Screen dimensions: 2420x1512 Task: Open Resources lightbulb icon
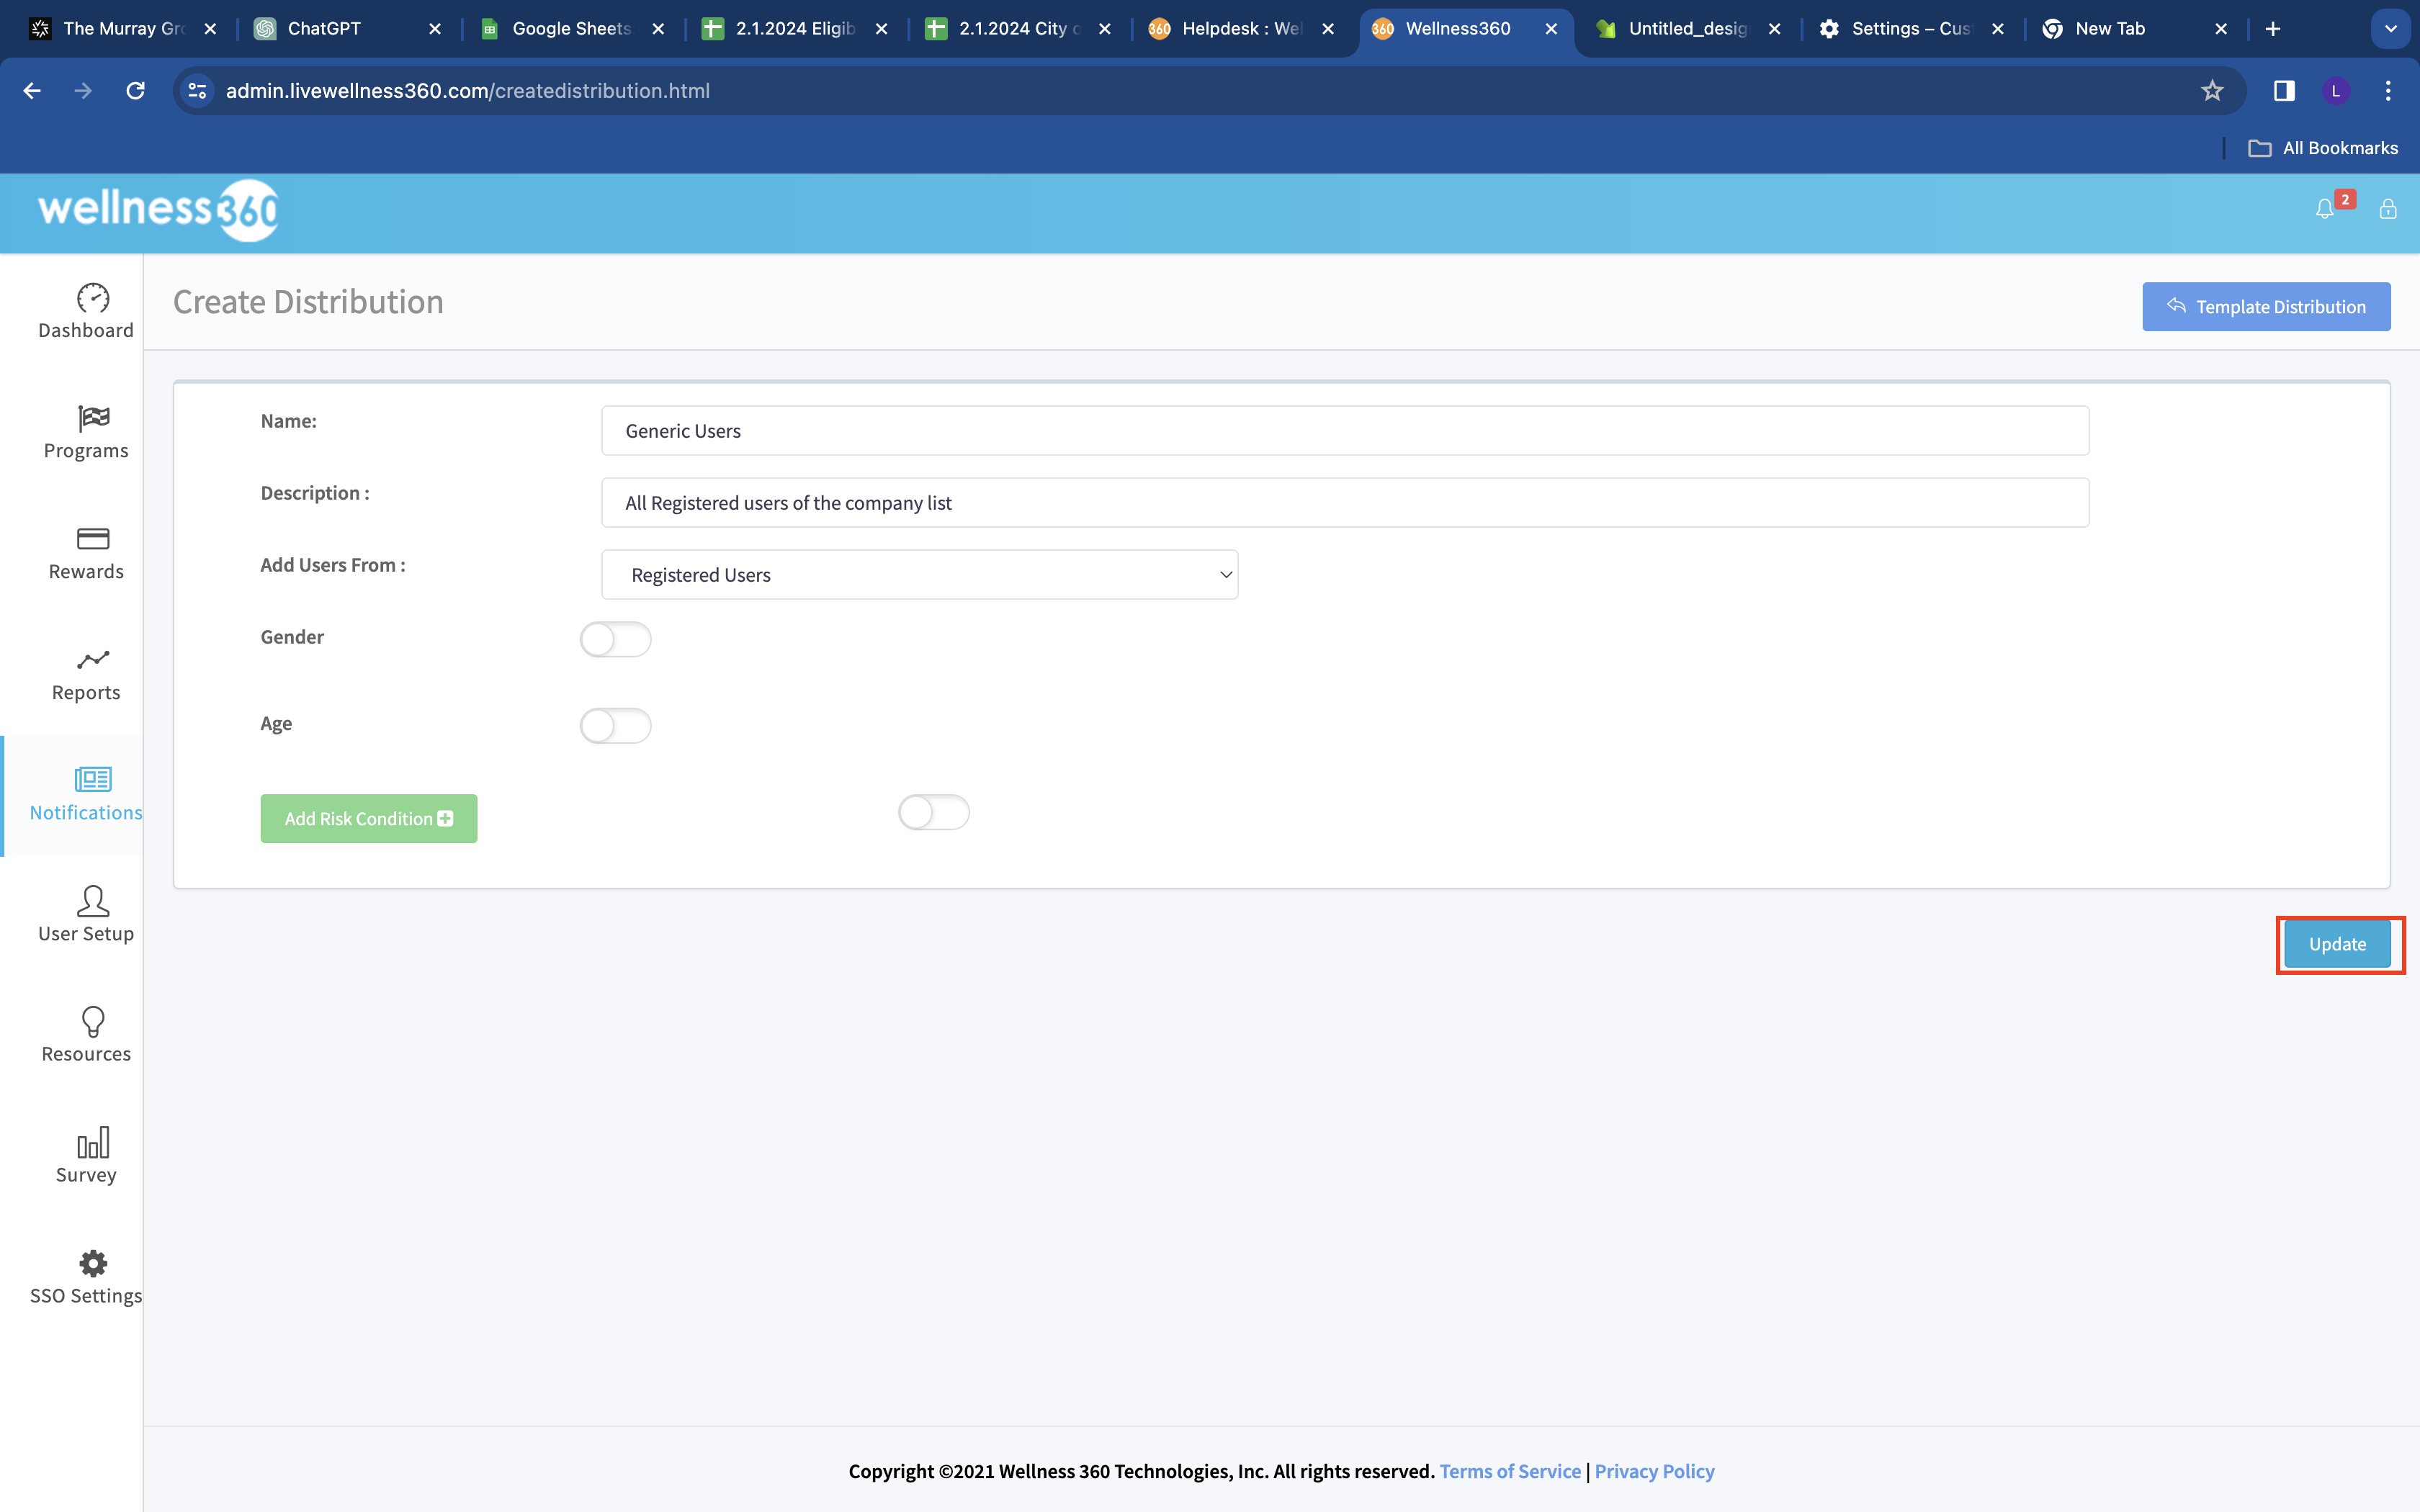[x=92, y=1021]
